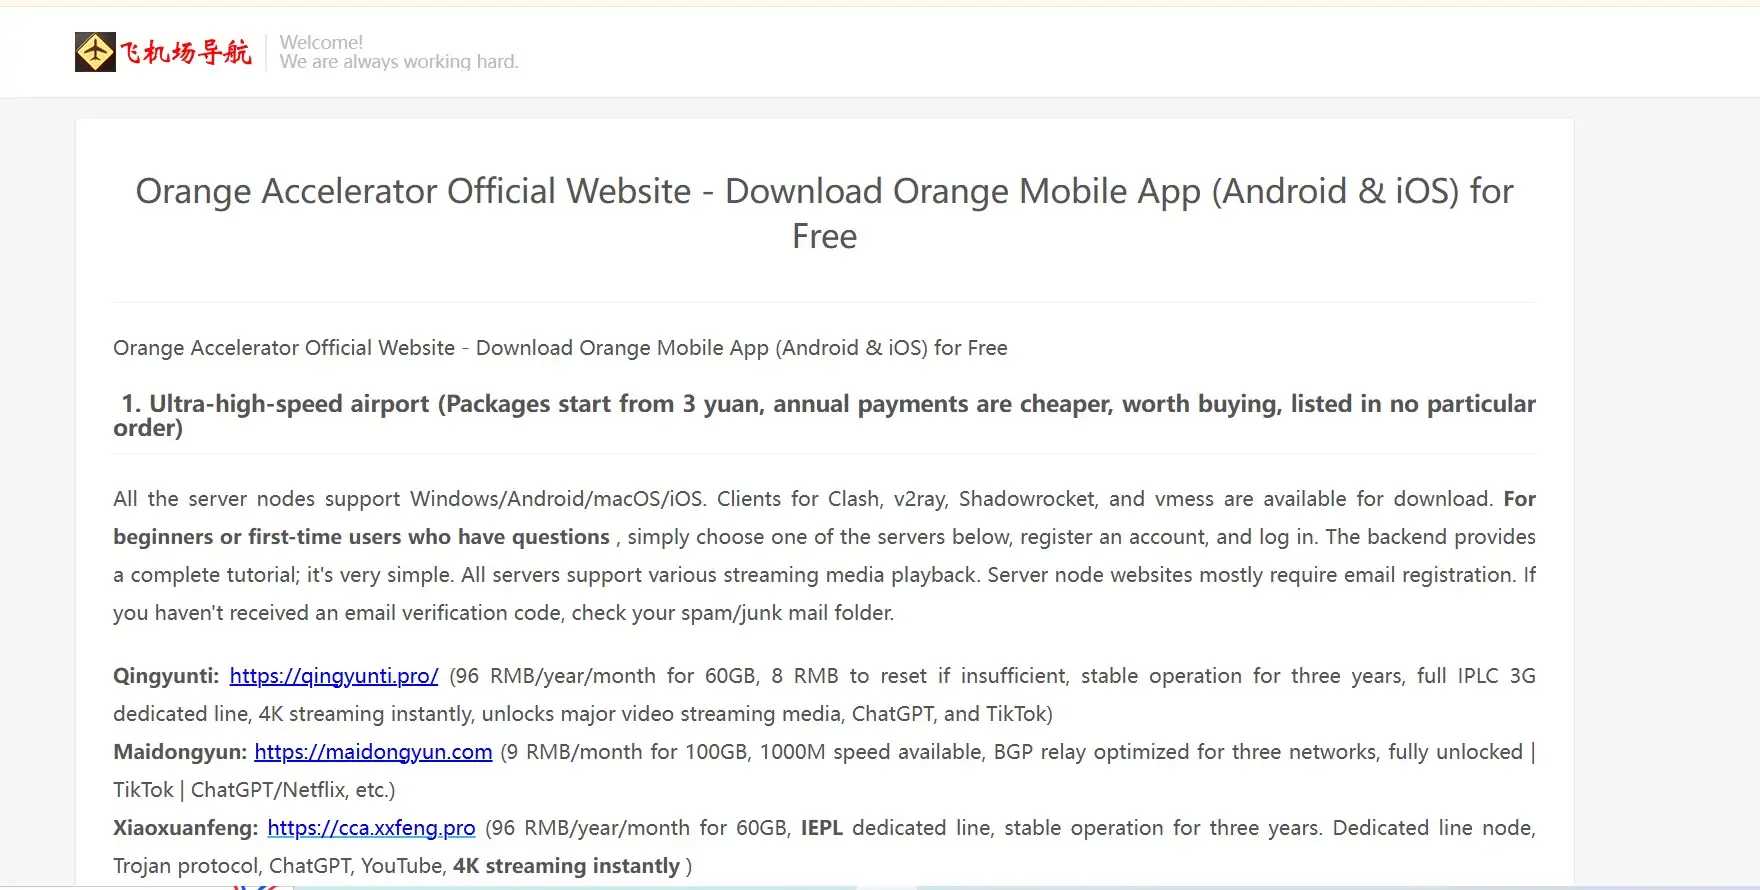Click the 'Xiaoxuanfeng:' bold label
Image resolution: width=1760 pixels, height=890 pixels.
186,828
